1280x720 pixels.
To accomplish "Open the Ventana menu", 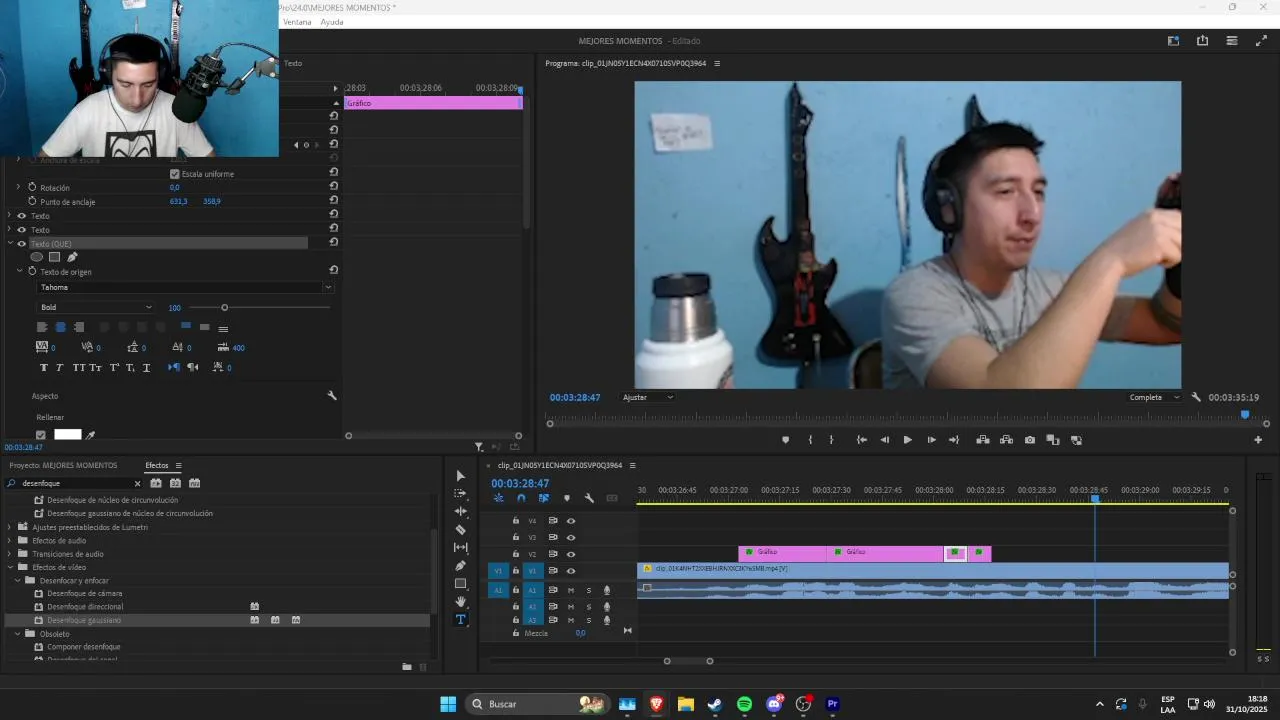I will [297, 22].
